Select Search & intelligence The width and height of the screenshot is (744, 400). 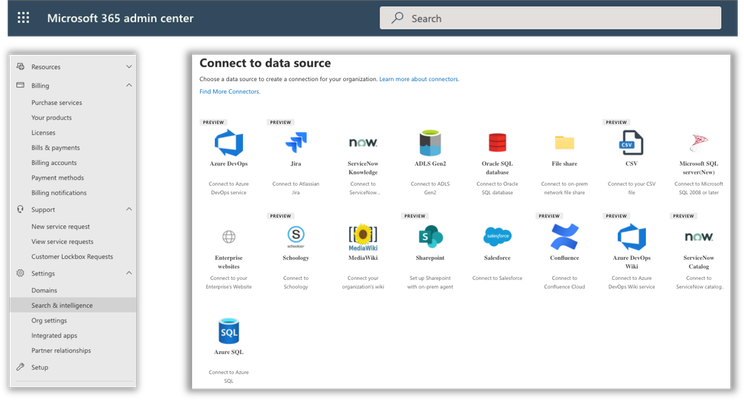[x=73, y=305]
